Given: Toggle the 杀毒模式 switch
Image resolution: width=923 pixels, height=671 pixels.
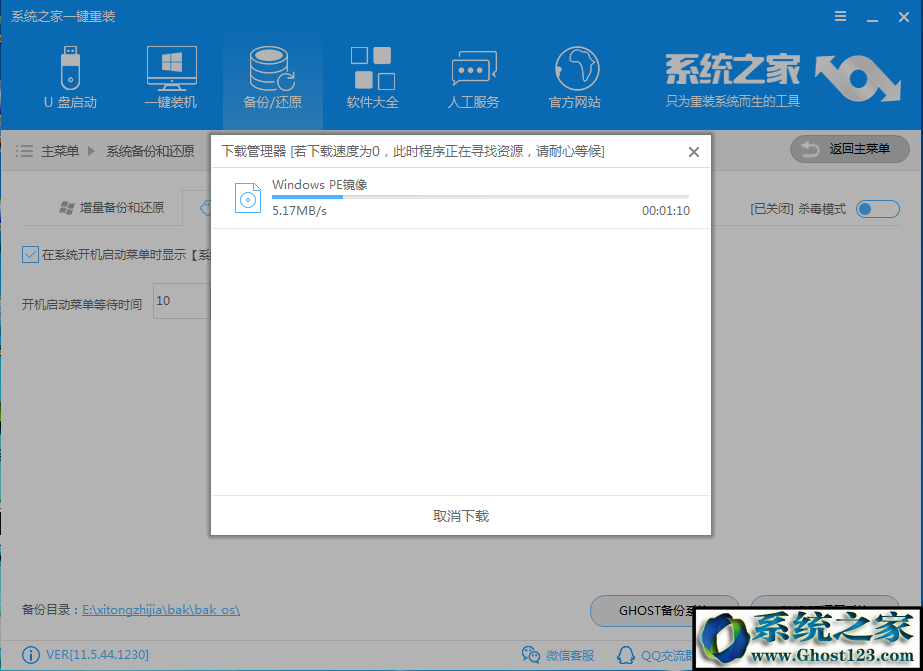Looking at the screenshot, I should [x=878, y=209].
